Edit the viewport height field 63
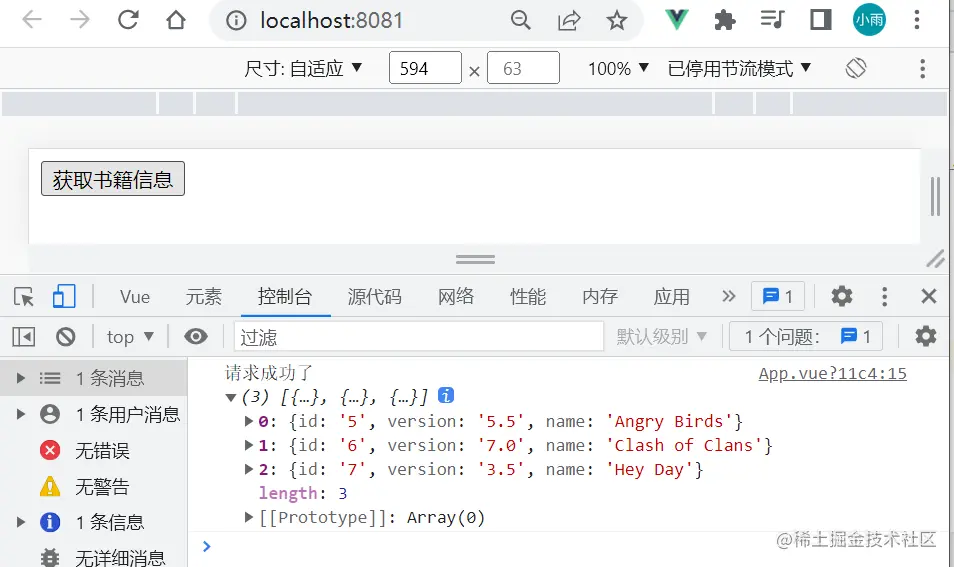 pos(523,68)
